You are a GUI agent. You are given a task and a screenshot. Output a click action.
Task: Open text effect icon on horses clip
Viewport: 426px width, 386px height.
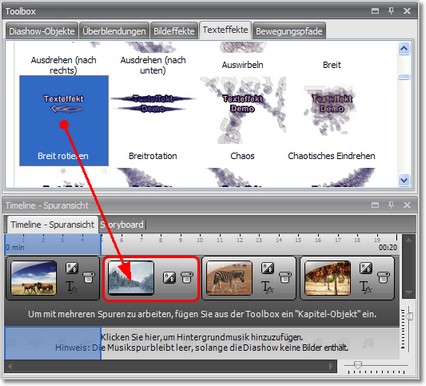click(71, 287)
